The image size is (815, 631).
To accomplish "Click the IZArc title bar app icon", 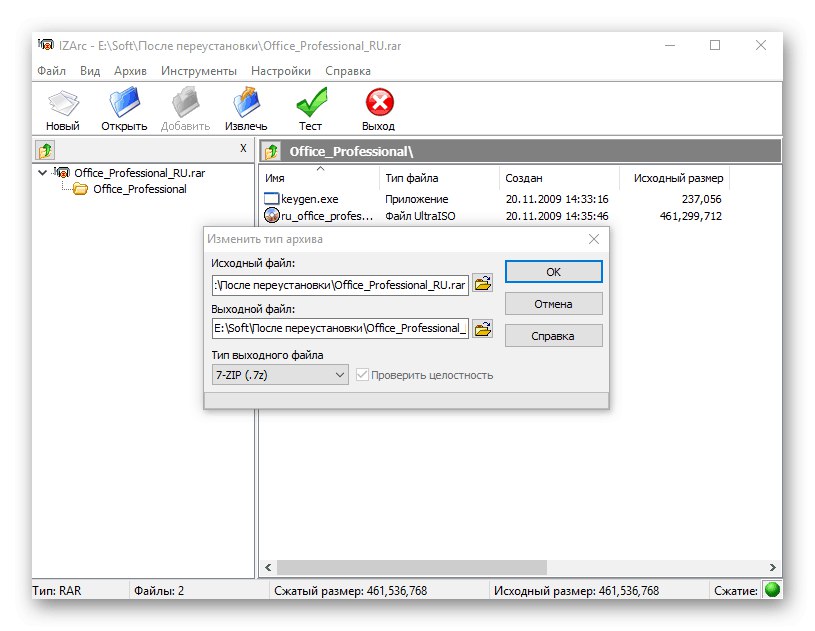I will [x=46, y=45].
